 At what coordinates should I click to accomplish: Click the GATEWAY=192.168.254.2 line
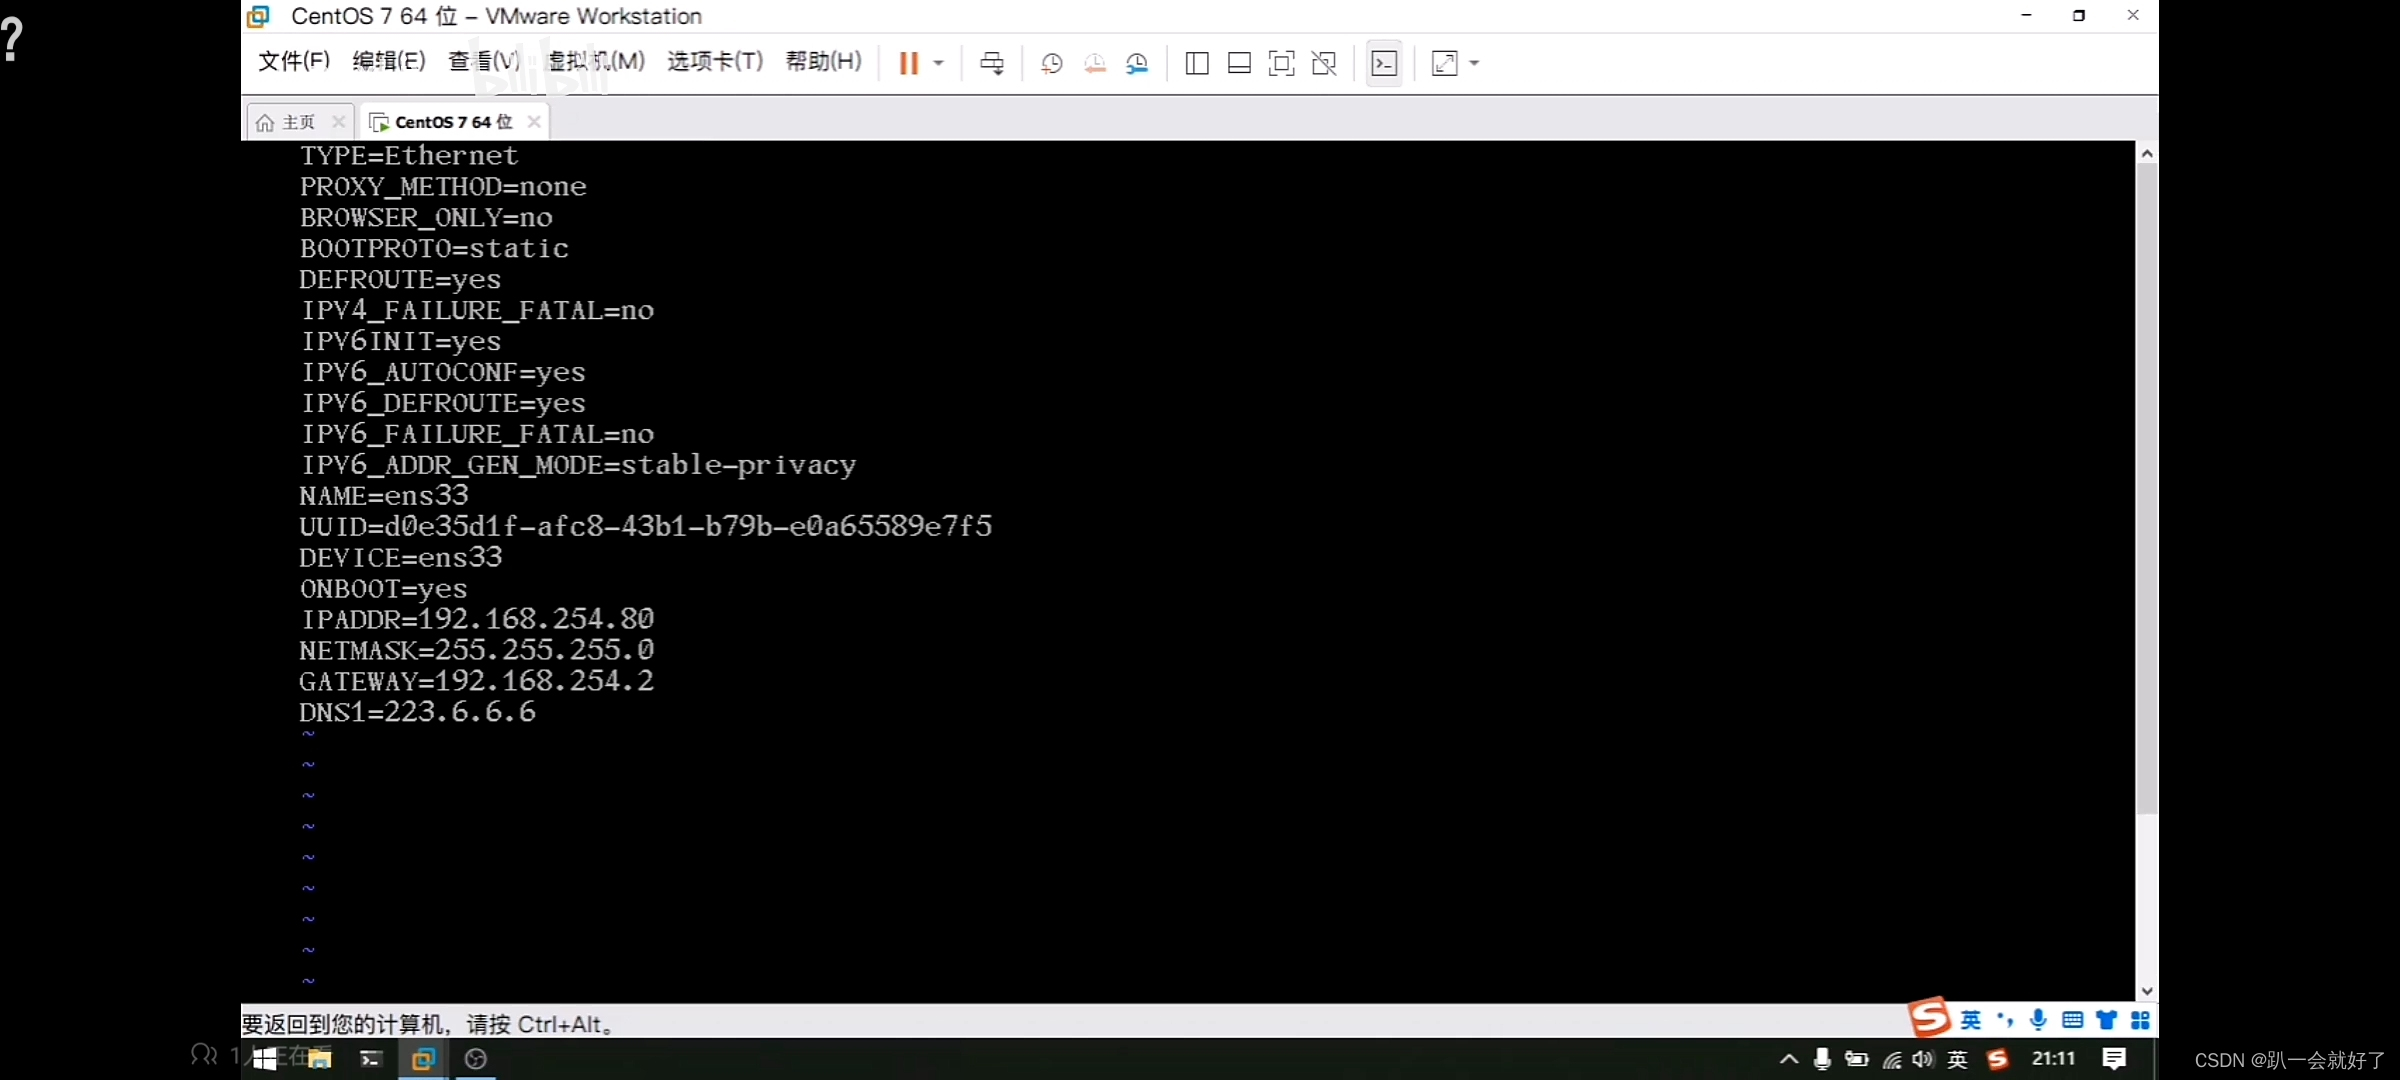point(477,682)
